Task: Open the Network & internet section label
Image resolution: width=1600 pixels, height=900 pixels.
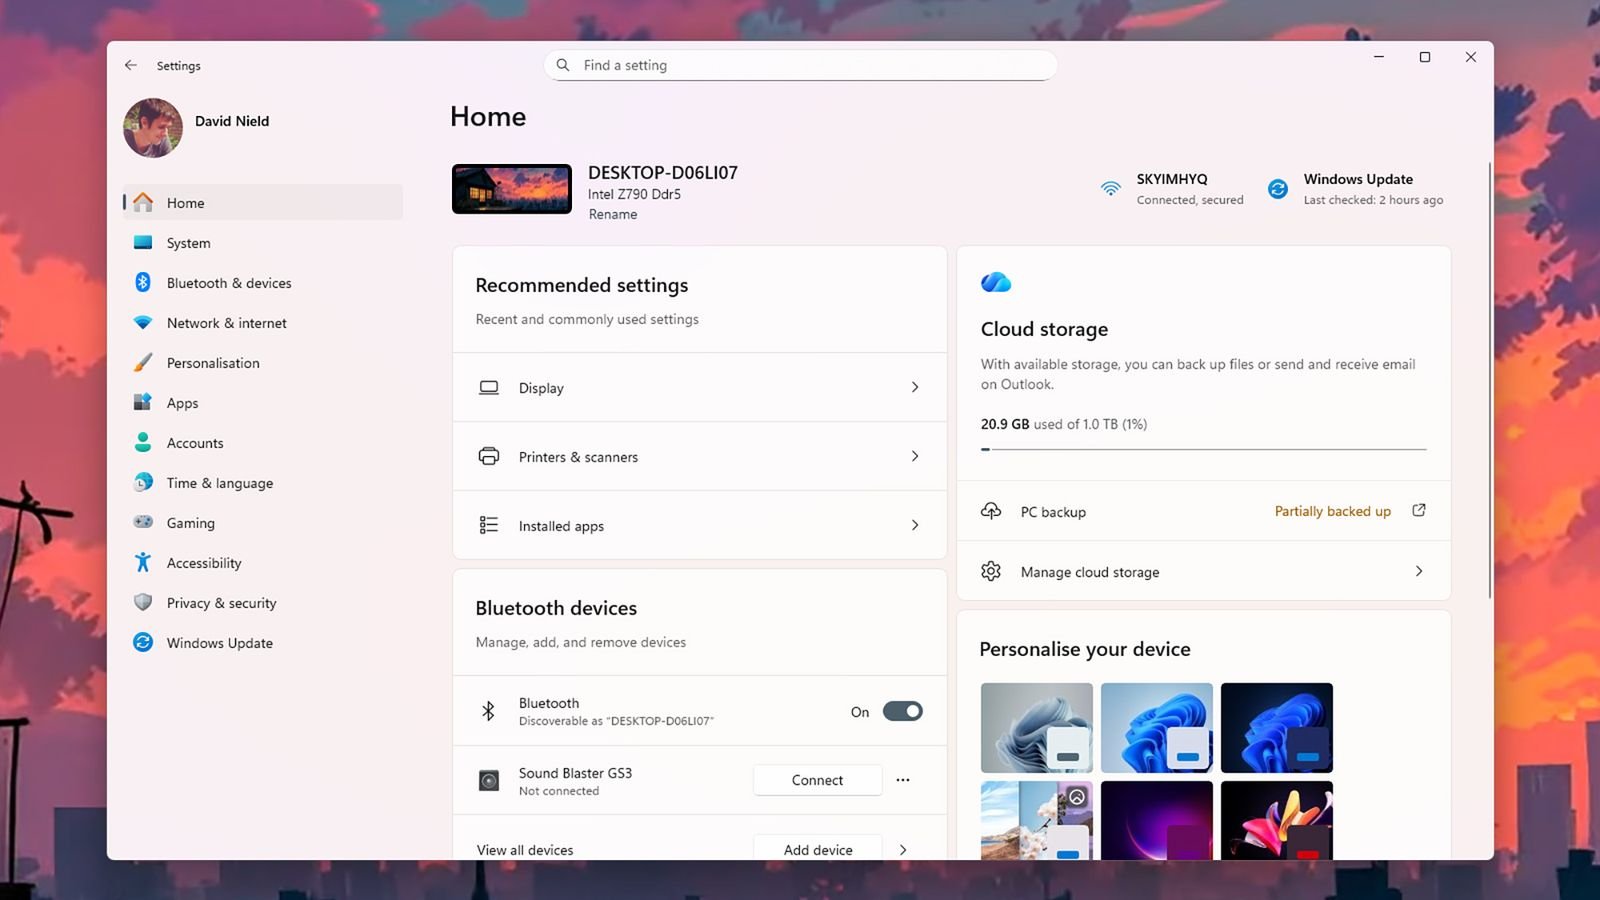Action: pyautogui.click(x=226, y=323)
